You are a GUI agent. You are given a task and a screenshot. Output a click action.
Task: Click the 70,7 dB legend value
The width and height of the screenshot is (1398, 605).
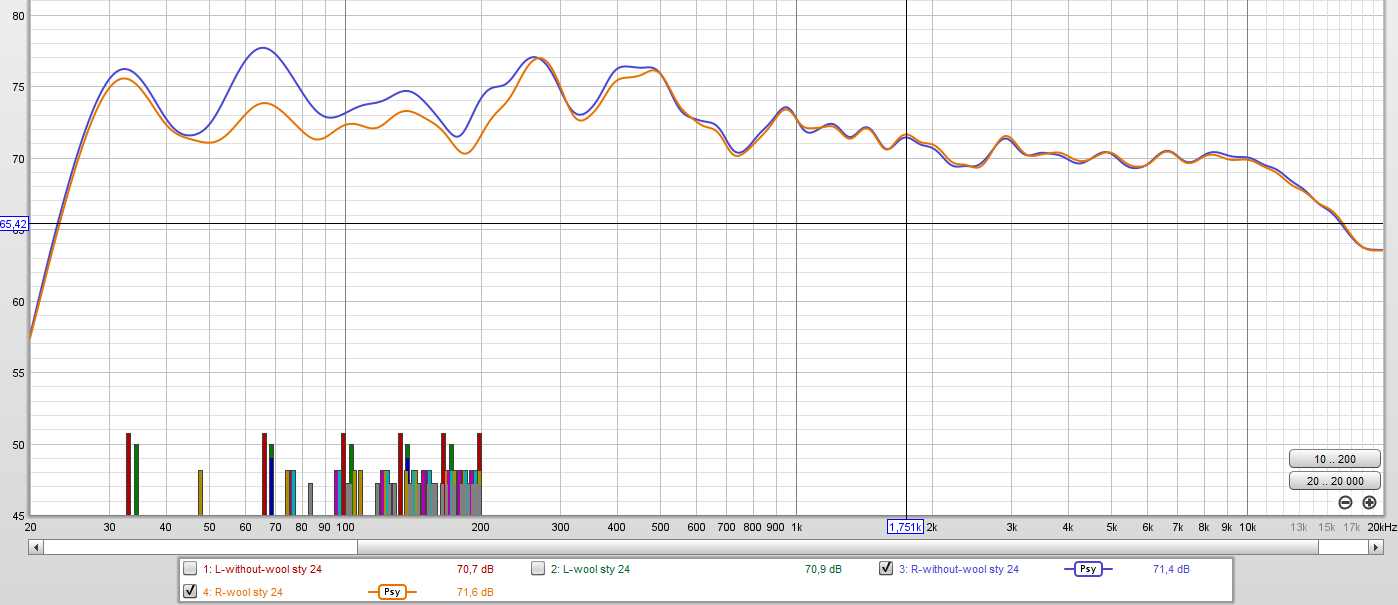[x=475, y=569]
